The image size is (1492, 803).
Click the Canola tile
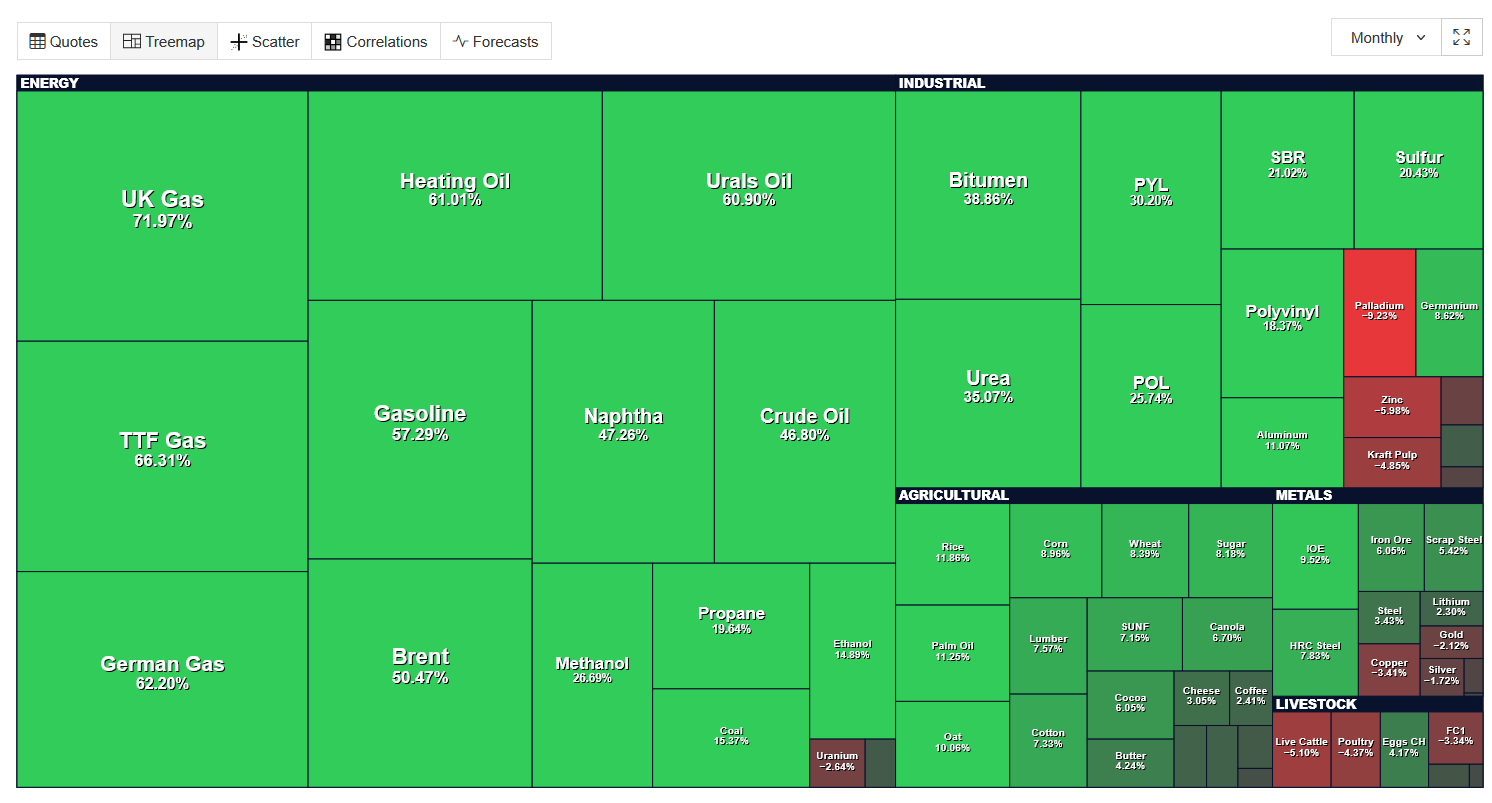click(x=1227, y=634)
